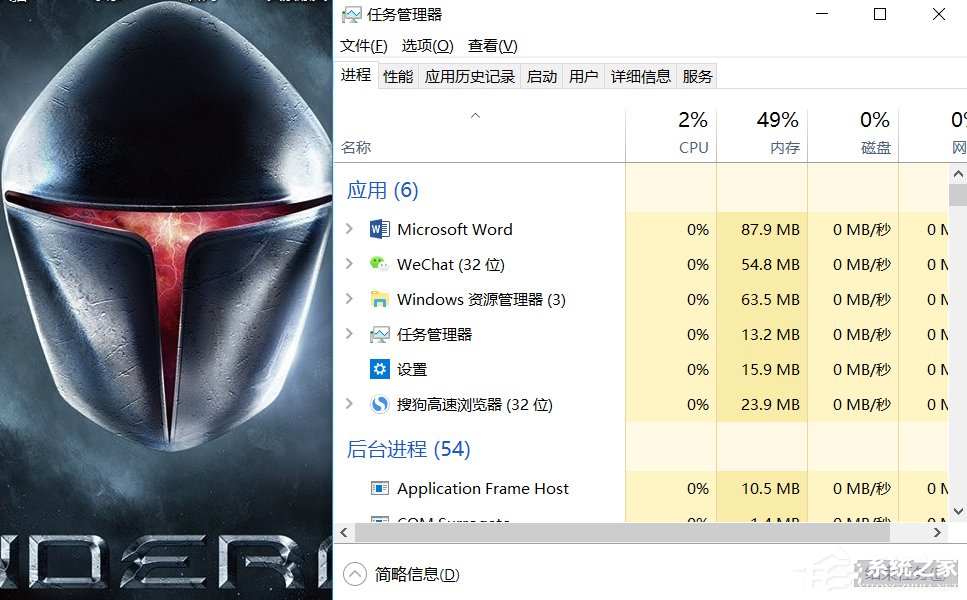Click the WeChat green icon in the list
The height and width of the screenshot is (600, 967).
pyautogui.click(x=378, y=264)
